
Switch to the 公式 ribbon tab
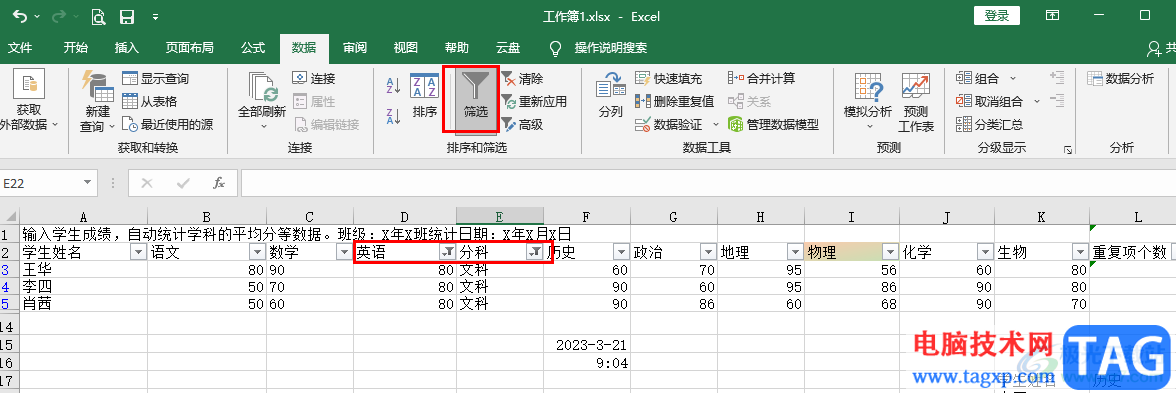(x=253, y=48)
